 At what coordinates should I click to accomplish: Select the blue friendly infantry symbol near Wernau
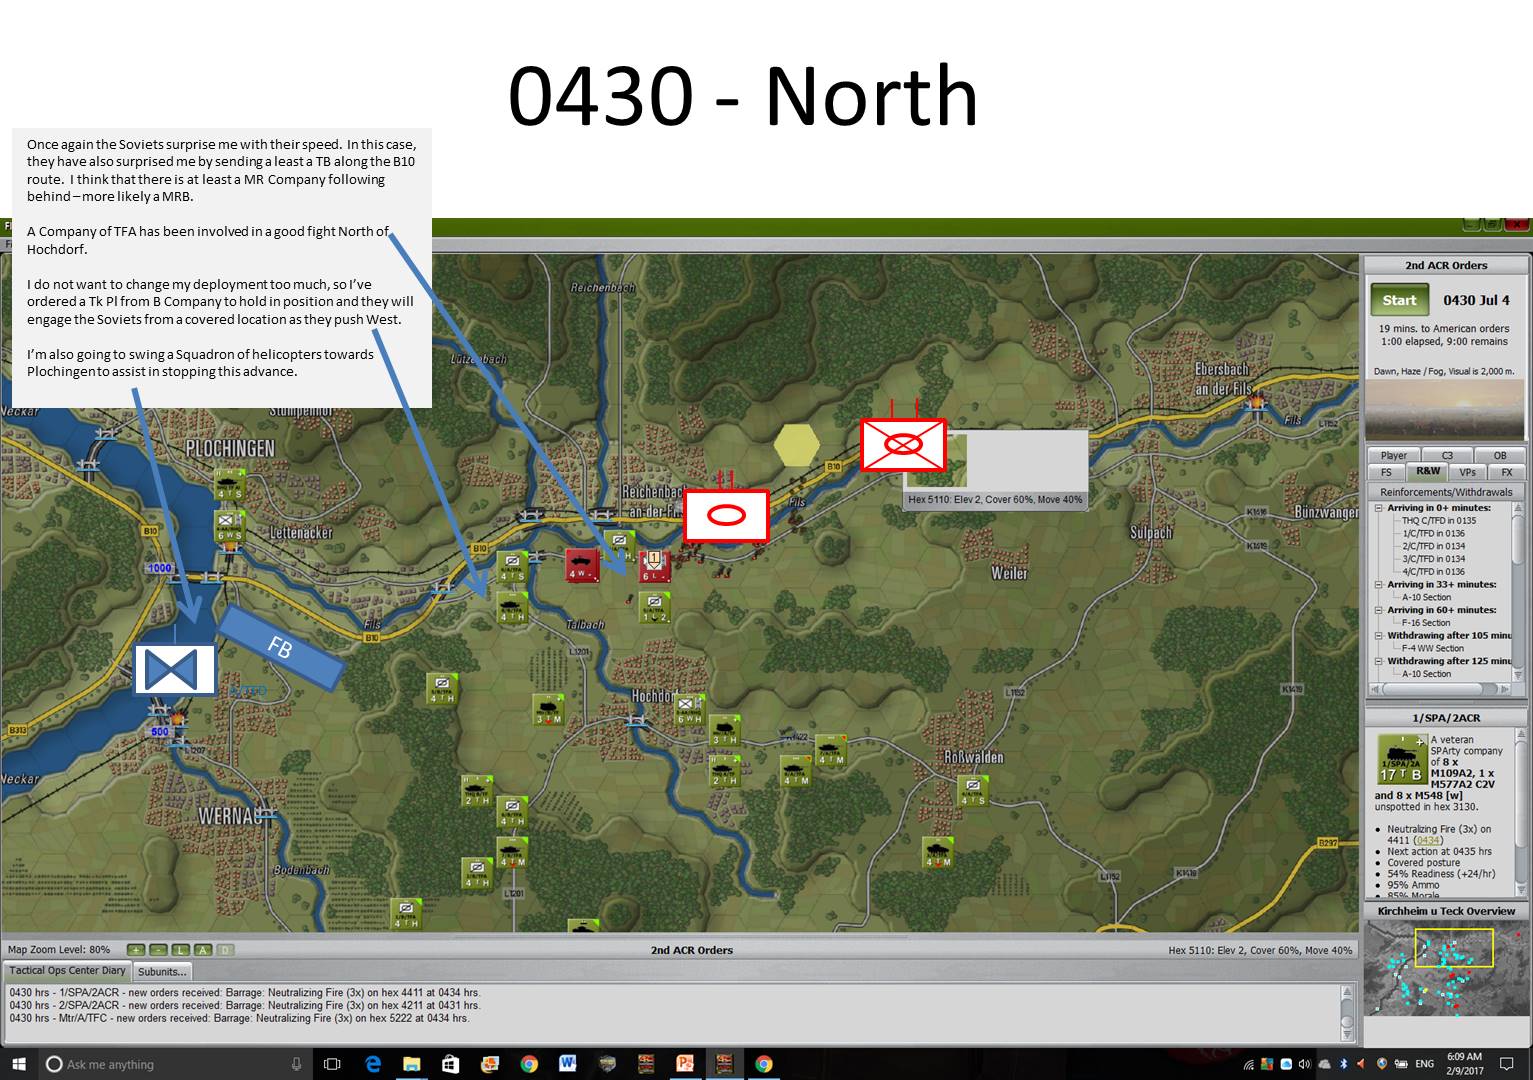click(x=175, y=670)
